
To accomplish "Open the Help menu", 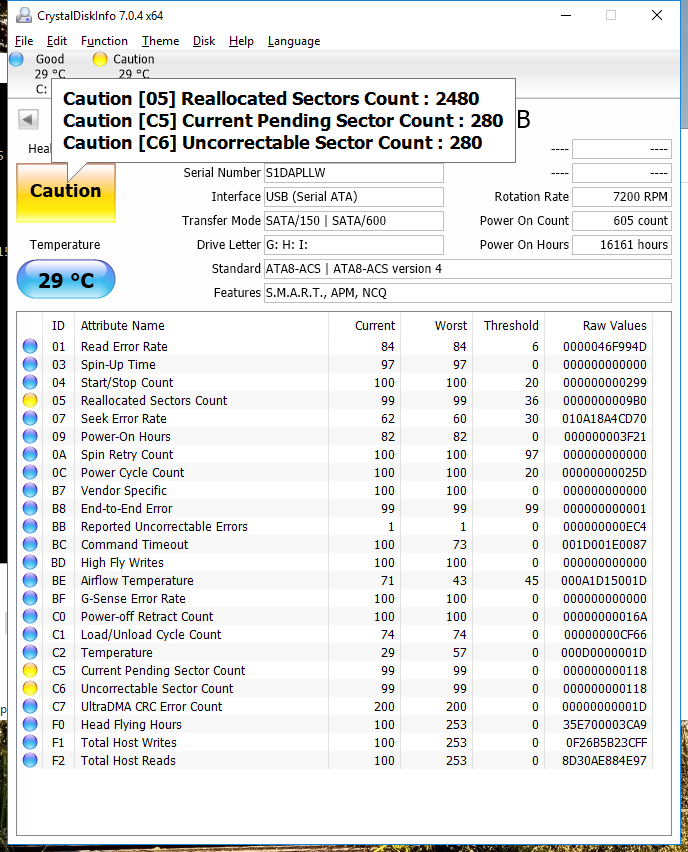I will click(241, 41).
